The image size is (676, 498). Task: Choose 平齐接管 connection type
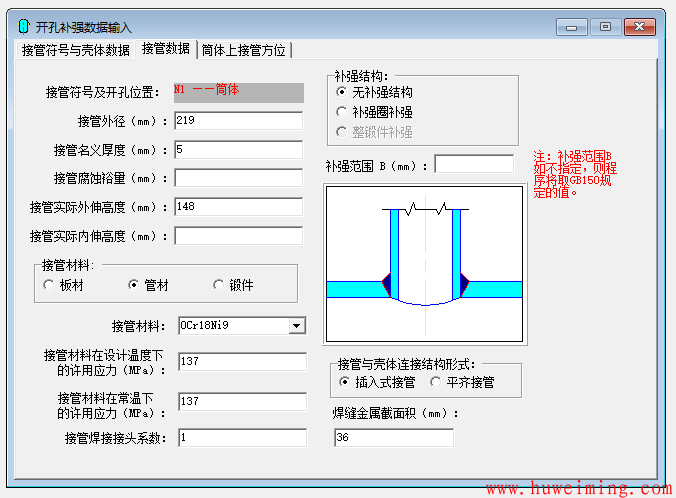coord(436,382)
